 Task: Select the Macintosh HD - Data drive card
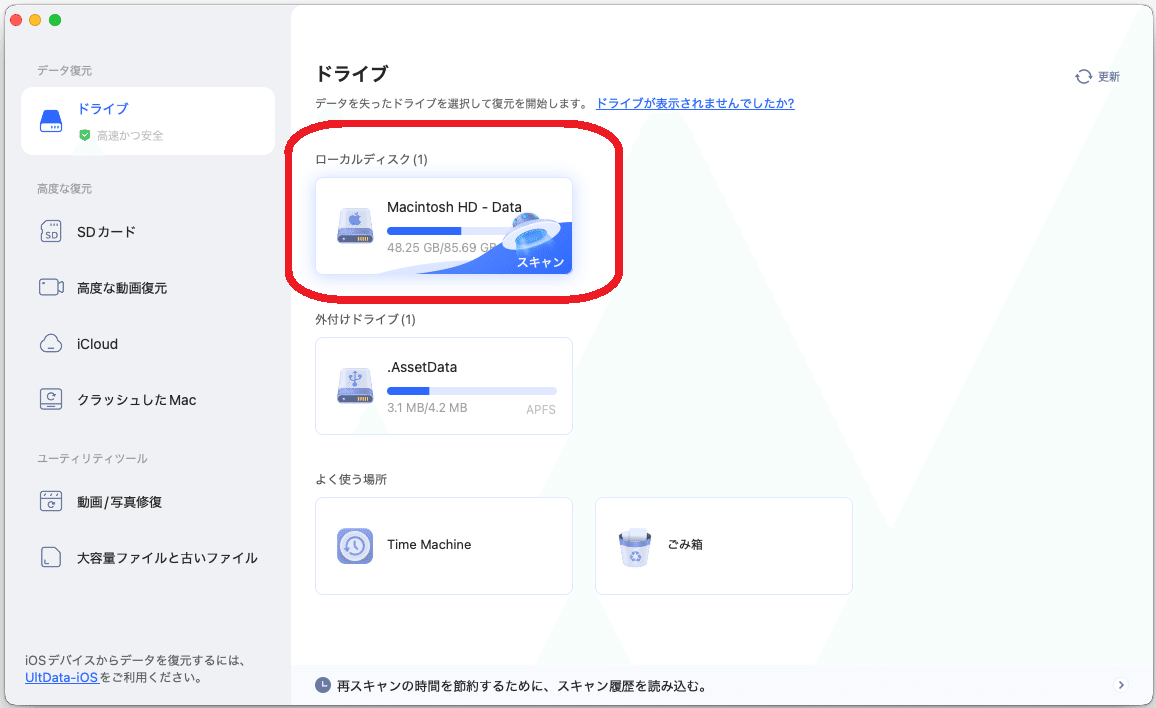click(443, 226)
